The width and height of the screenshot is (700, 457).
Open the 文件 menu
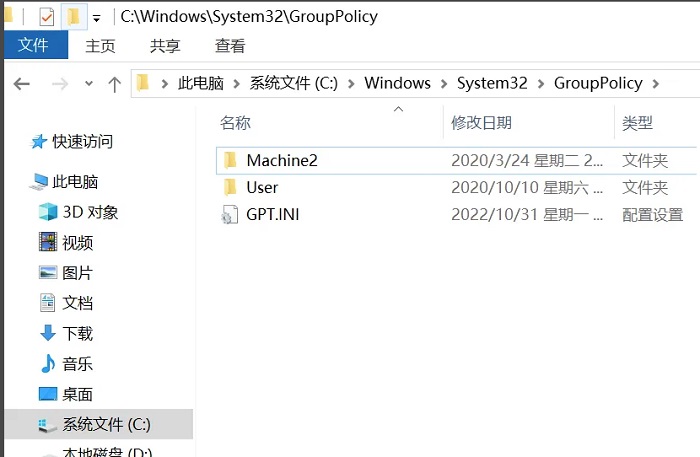[34, 45]
